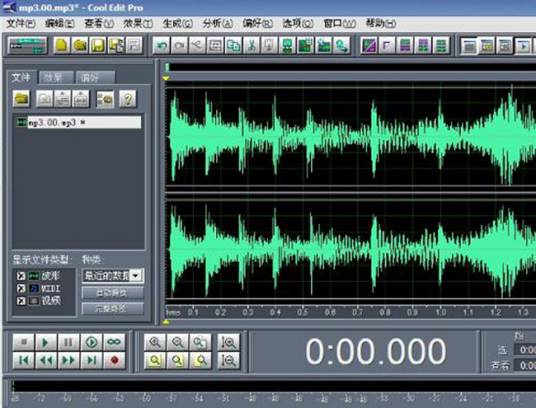Click the Undo arrow in toolbar
The image size is (536, 408).
click(x=162, y=45)
